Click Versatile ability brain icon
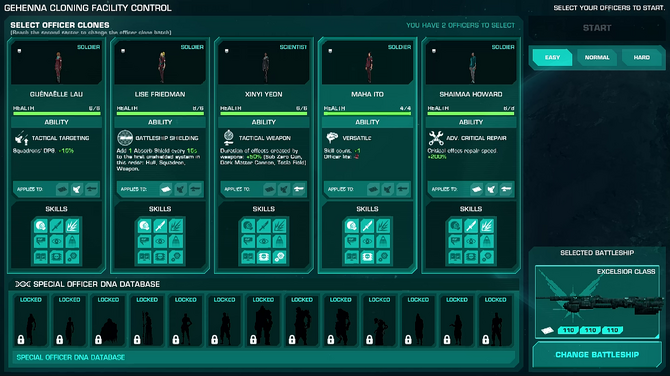The image size is (670, 376). (332, 138)
